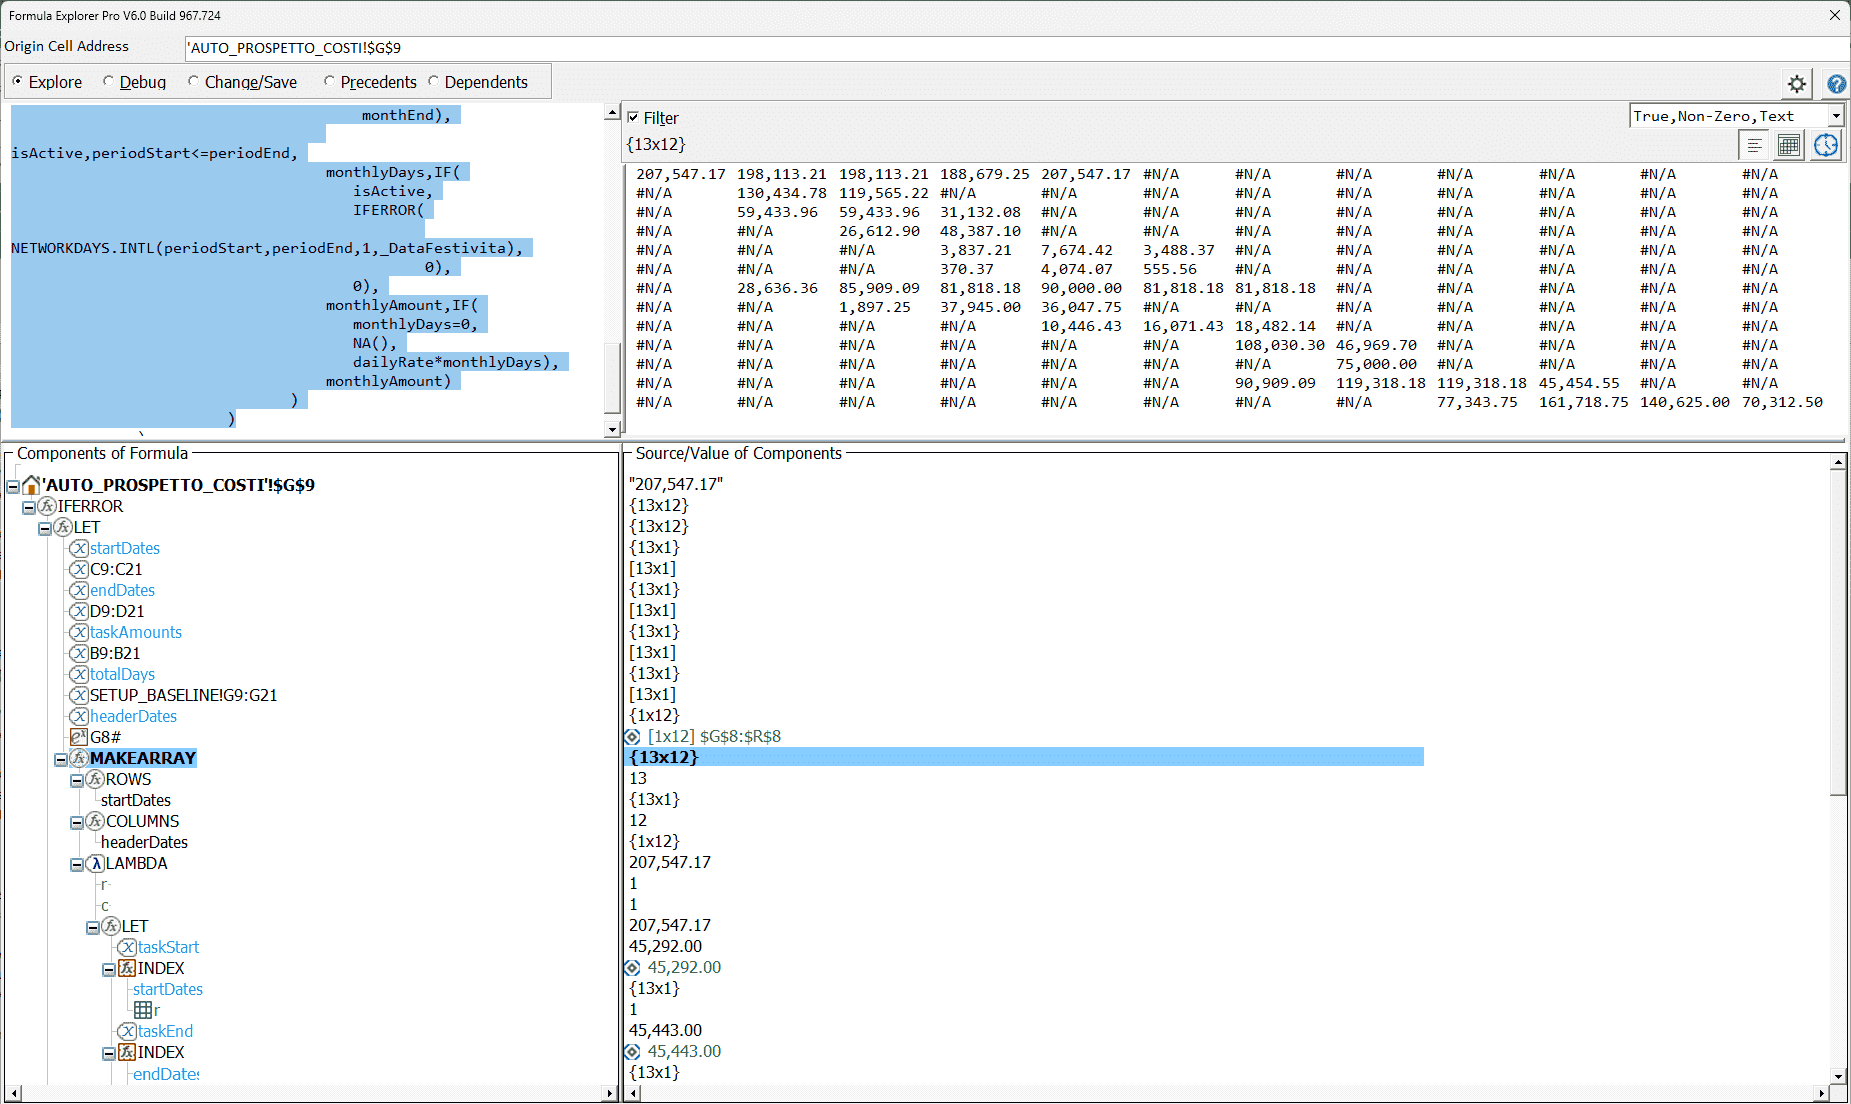Viewport: 1851px width, 1104px height.
Task: Select the Precedents radio button
Action: [x=329, y=81]
